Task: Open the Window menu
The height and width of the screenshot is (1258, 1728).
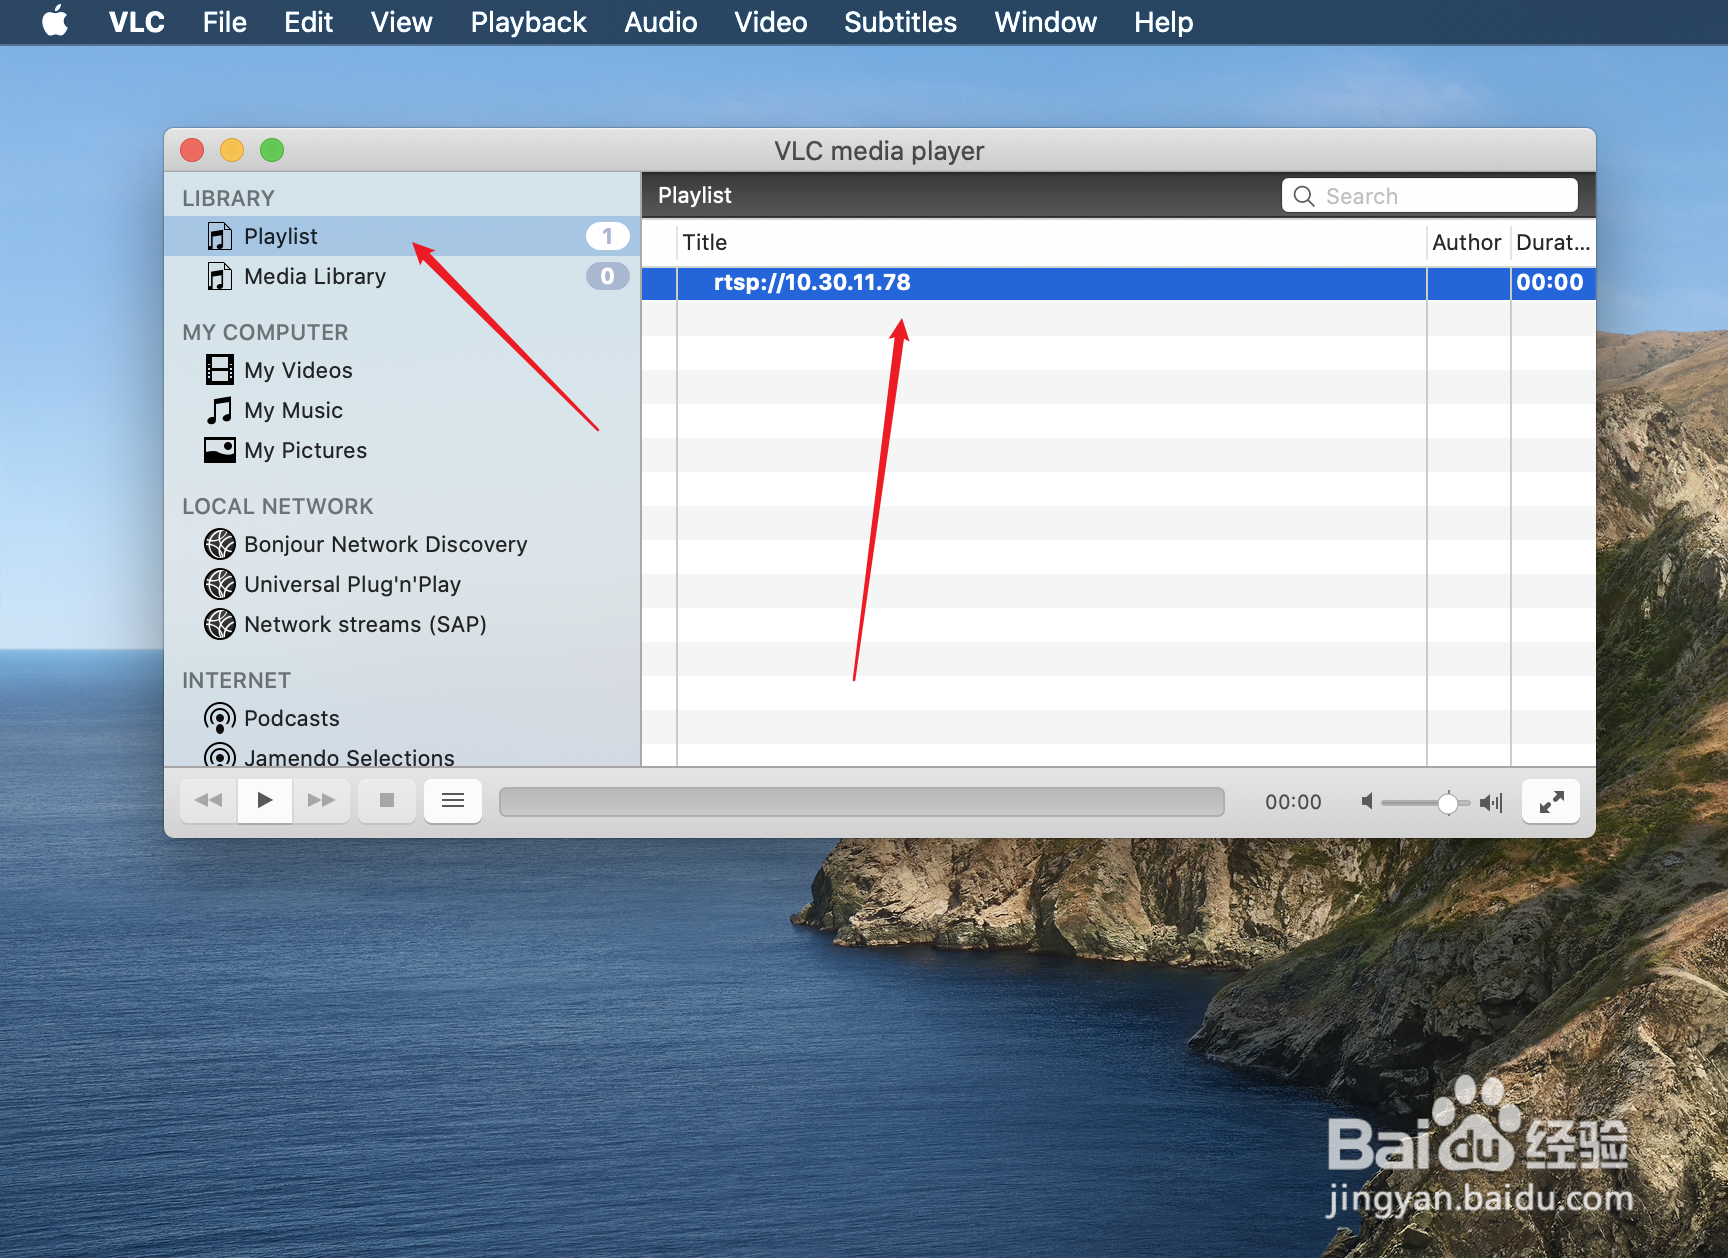Action: coord(1046,22)
